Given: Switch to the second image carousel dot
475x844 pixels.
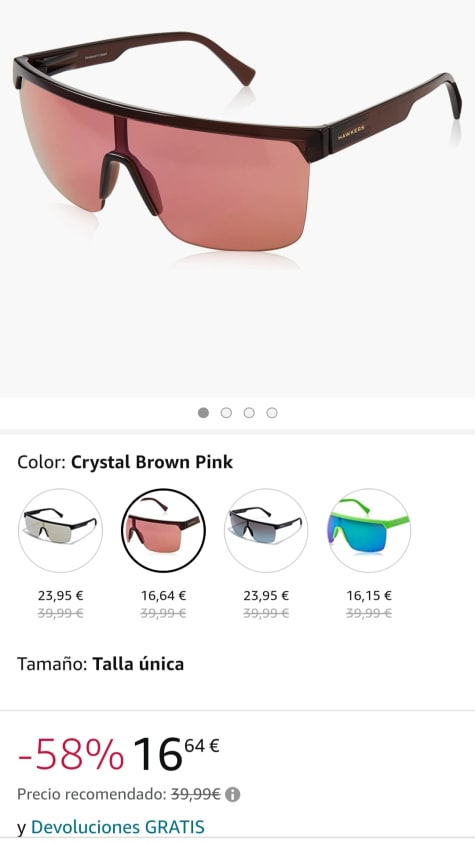Looking at the screenshot, I should pos(226,413).
